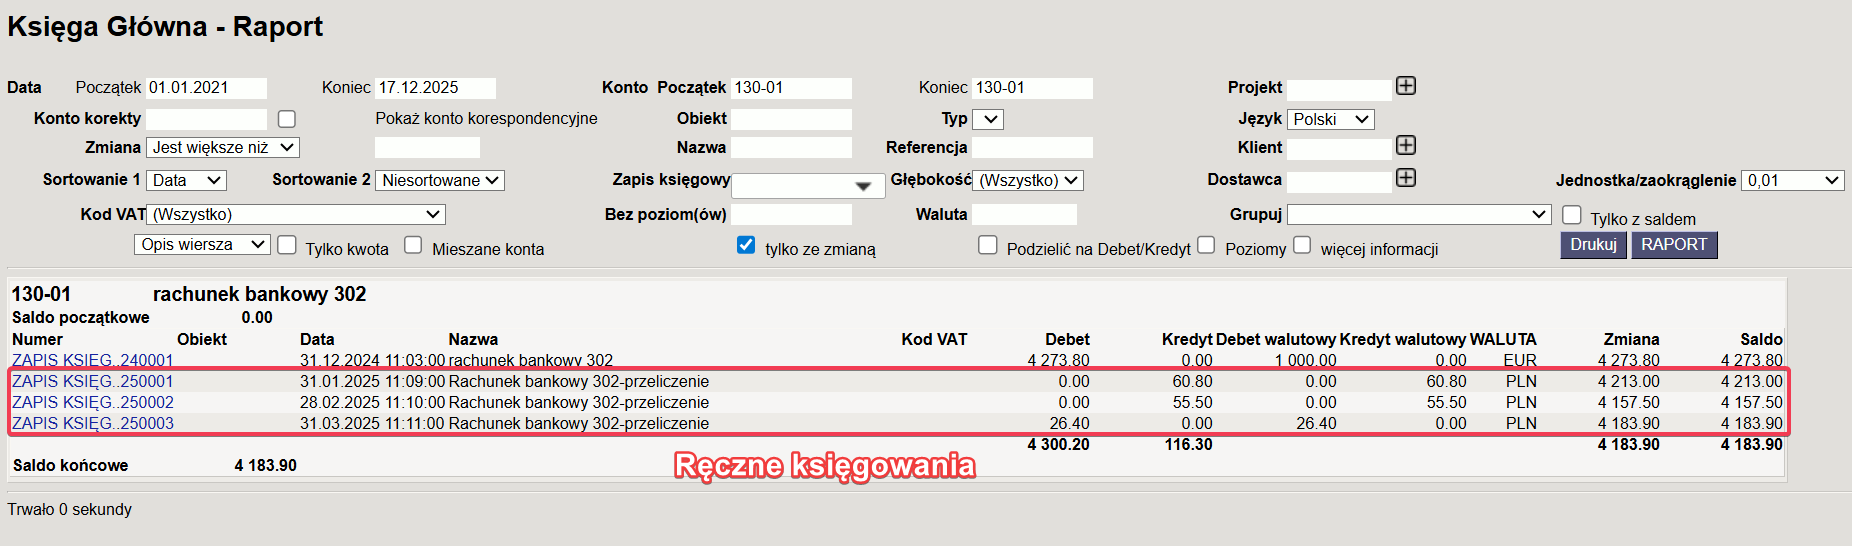Open the Zmiana 'Jest większe niż' dropdown
1852x546 pixels.
pos(222,147)
